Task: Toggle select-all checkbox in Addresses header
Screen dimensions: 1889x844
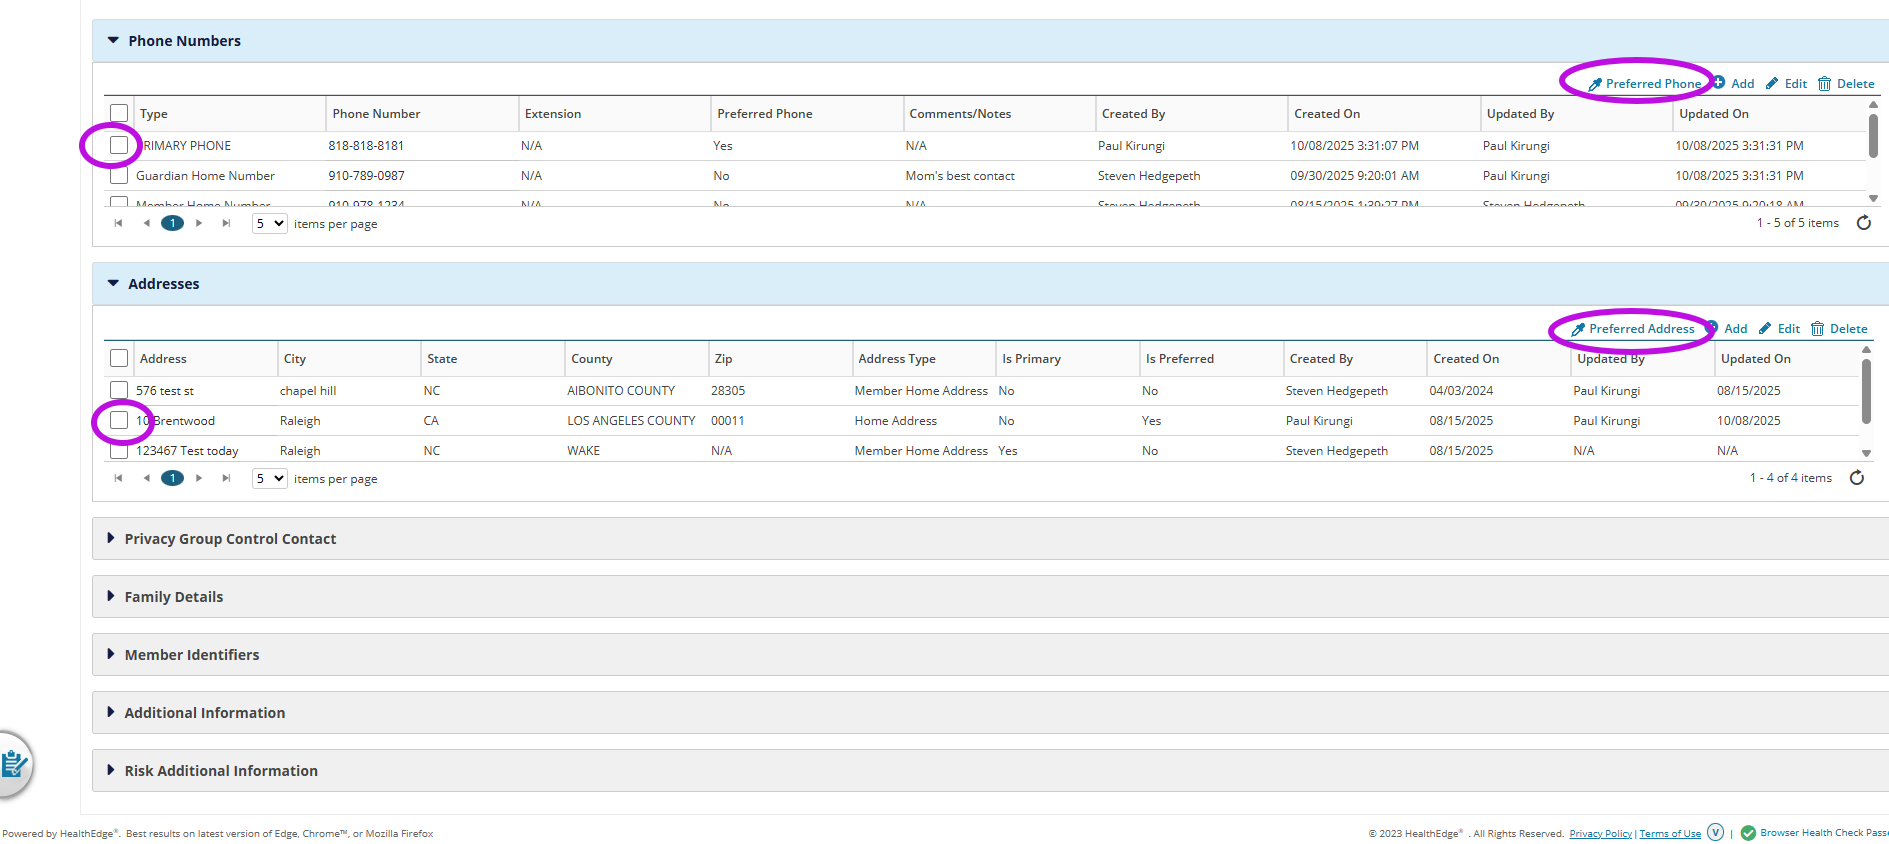Action: pyautogui.click(x=119, y=359)
